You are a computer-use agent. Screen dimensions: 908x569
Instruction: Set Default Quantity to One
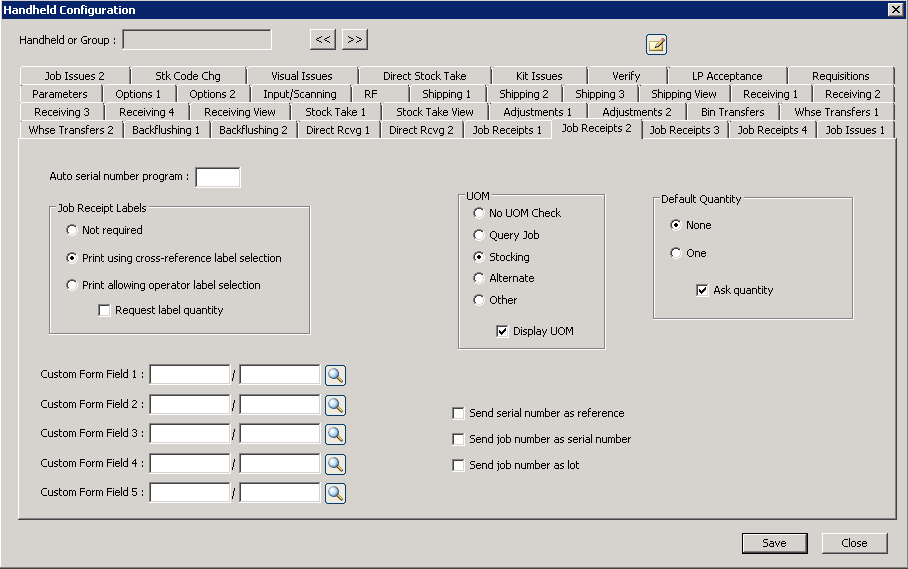[x=676, y=254]
